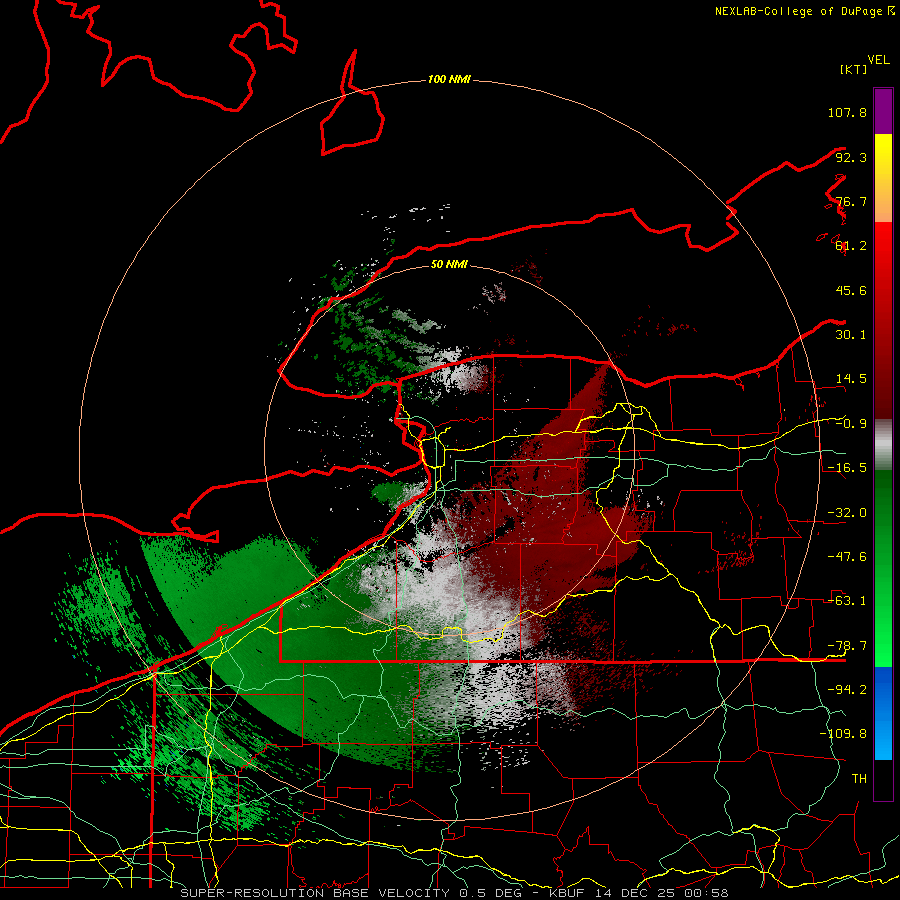
Task: Click the 30.1 velocity scale value
Action: coord(851,335)
